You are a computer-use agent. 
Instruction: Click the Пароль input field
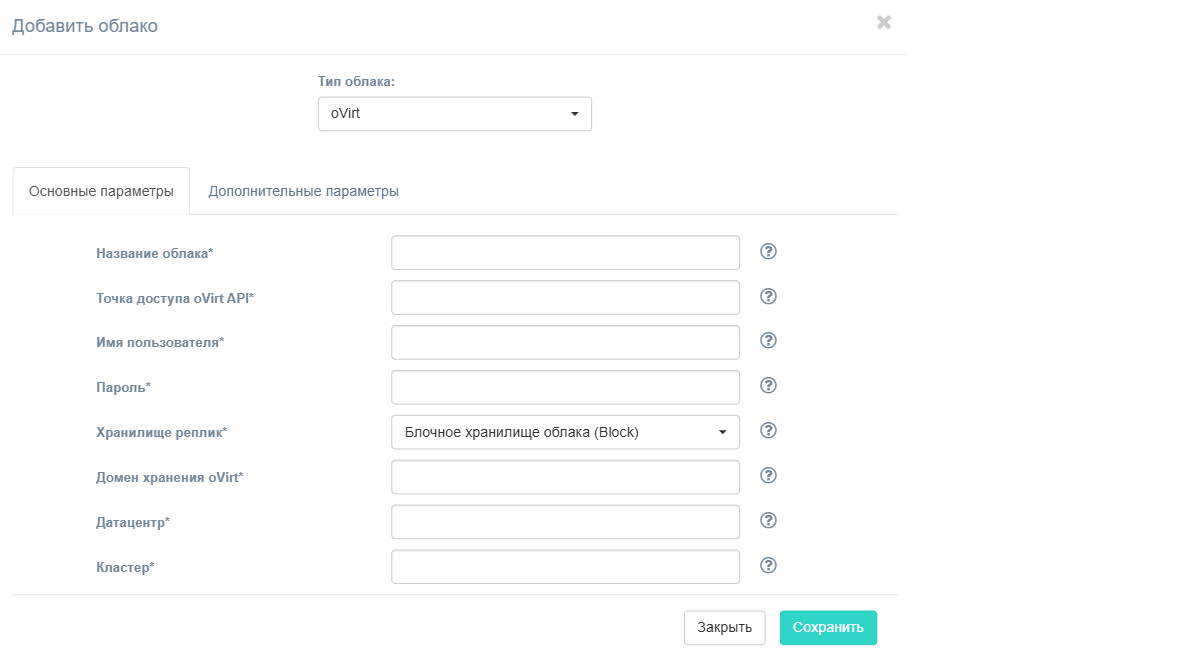click(565, 388)
